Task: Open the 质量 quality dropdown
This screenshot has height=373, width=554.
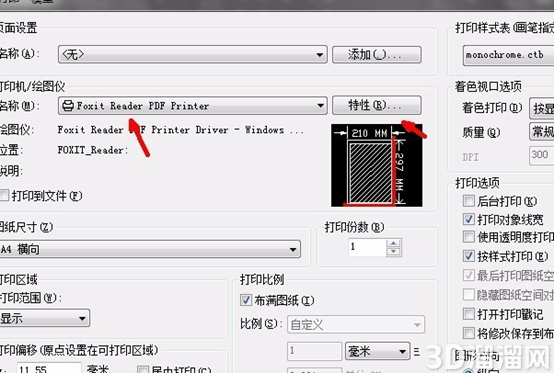Action: pyautogui.click(x=542, y=132)
